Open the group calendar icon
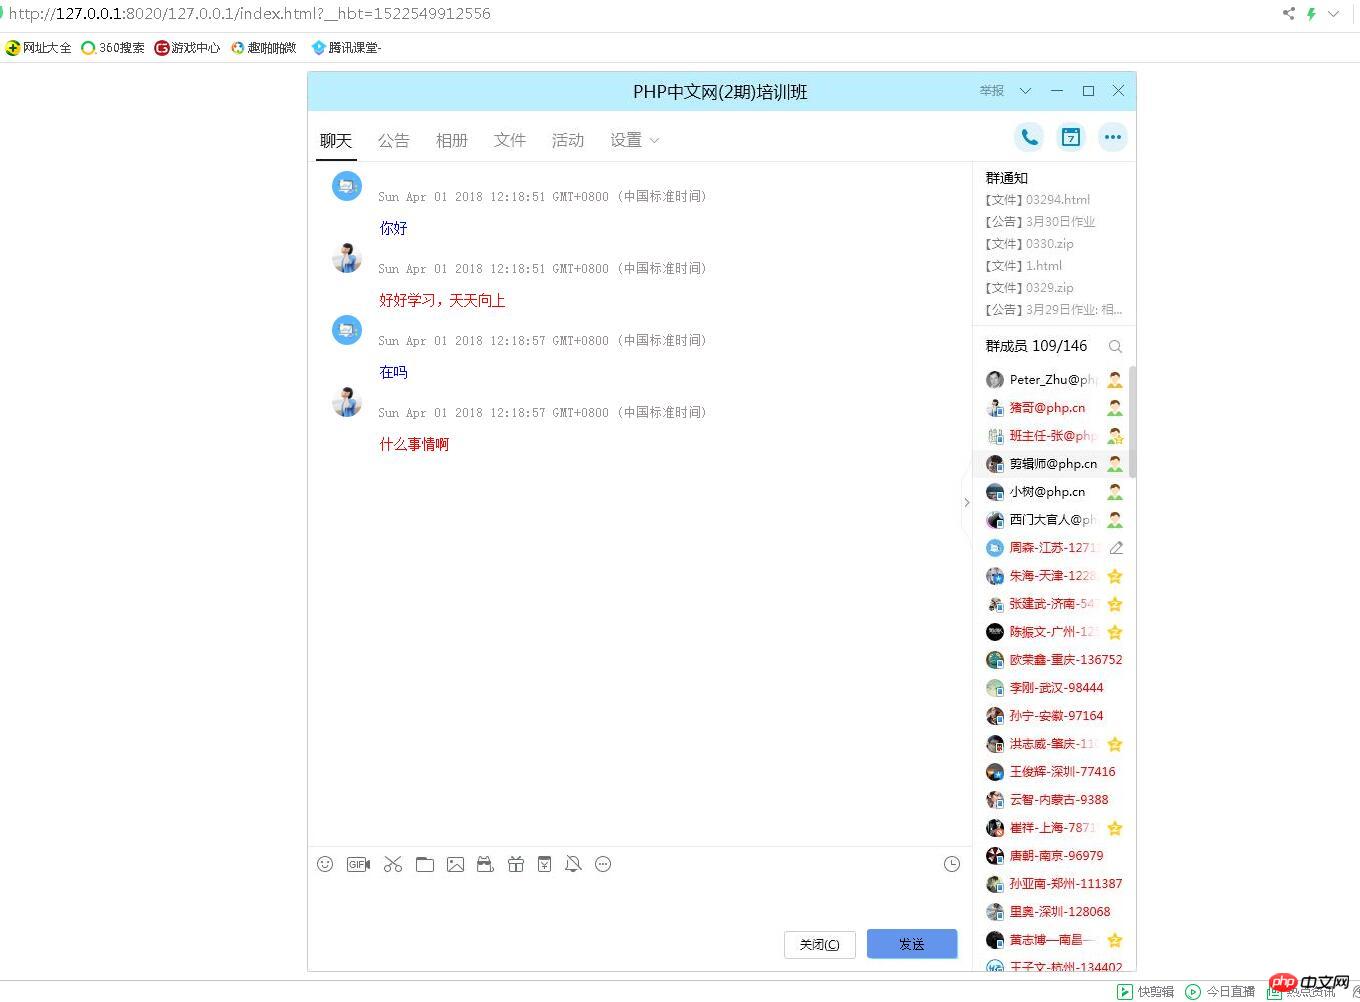Viewport: 1360px width, 1002px height. pos(1071,137)
